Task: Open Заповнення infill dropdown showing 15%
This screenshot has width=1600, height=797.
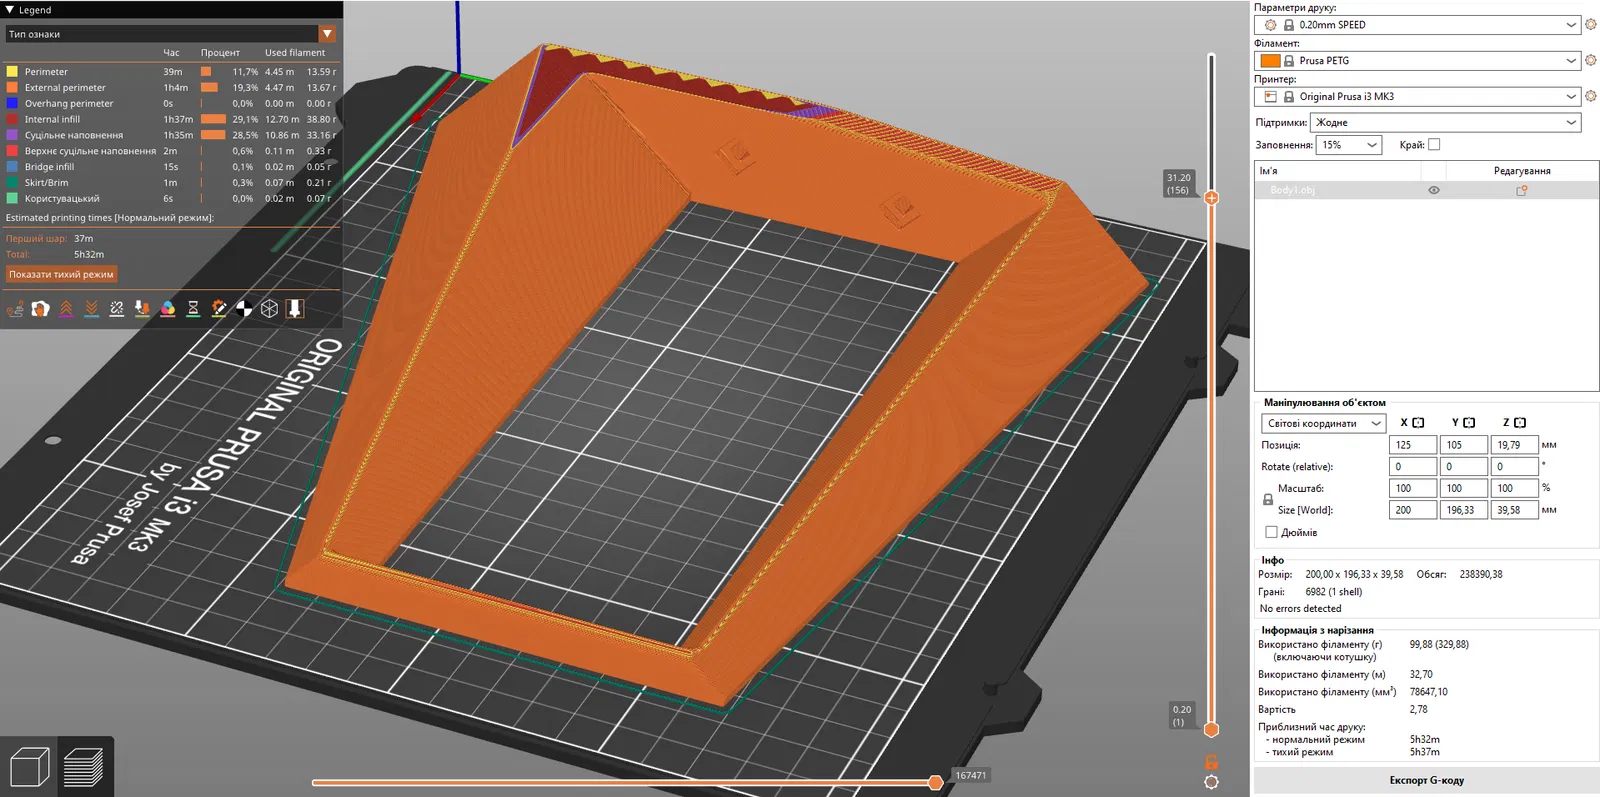Action: (1349, 145)
